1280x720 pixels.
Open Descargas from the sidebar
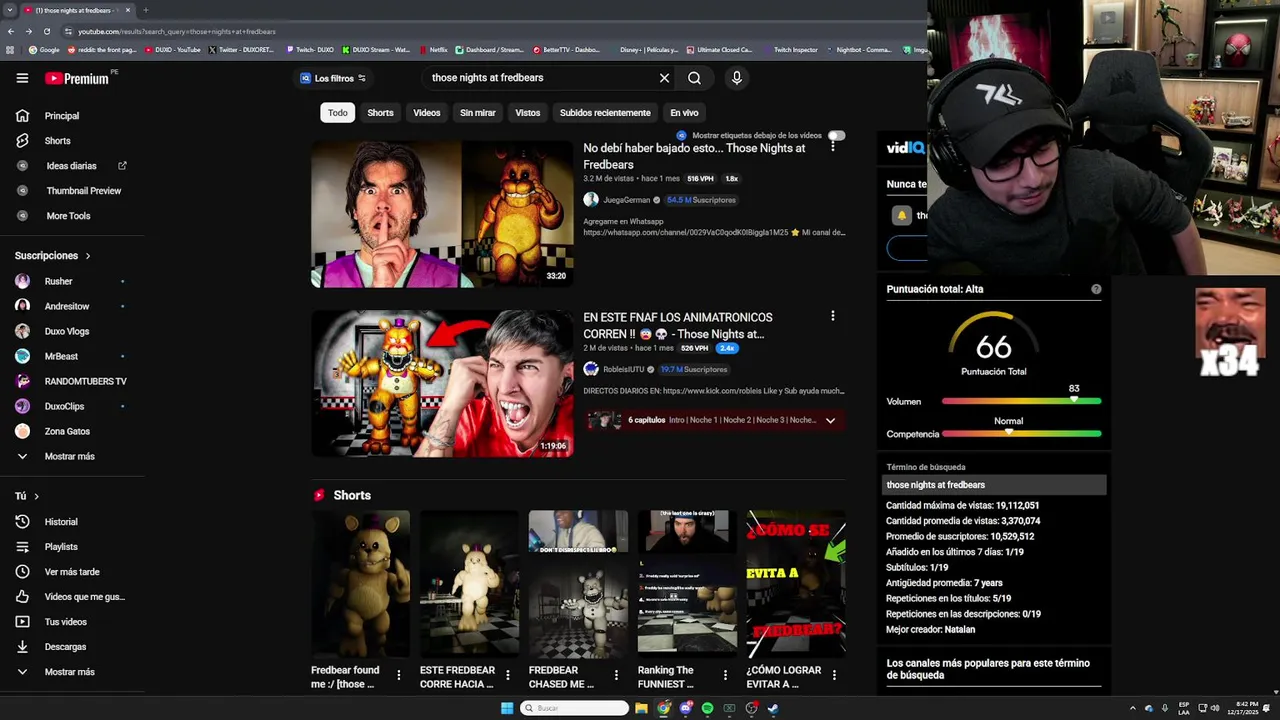(65, 647)
